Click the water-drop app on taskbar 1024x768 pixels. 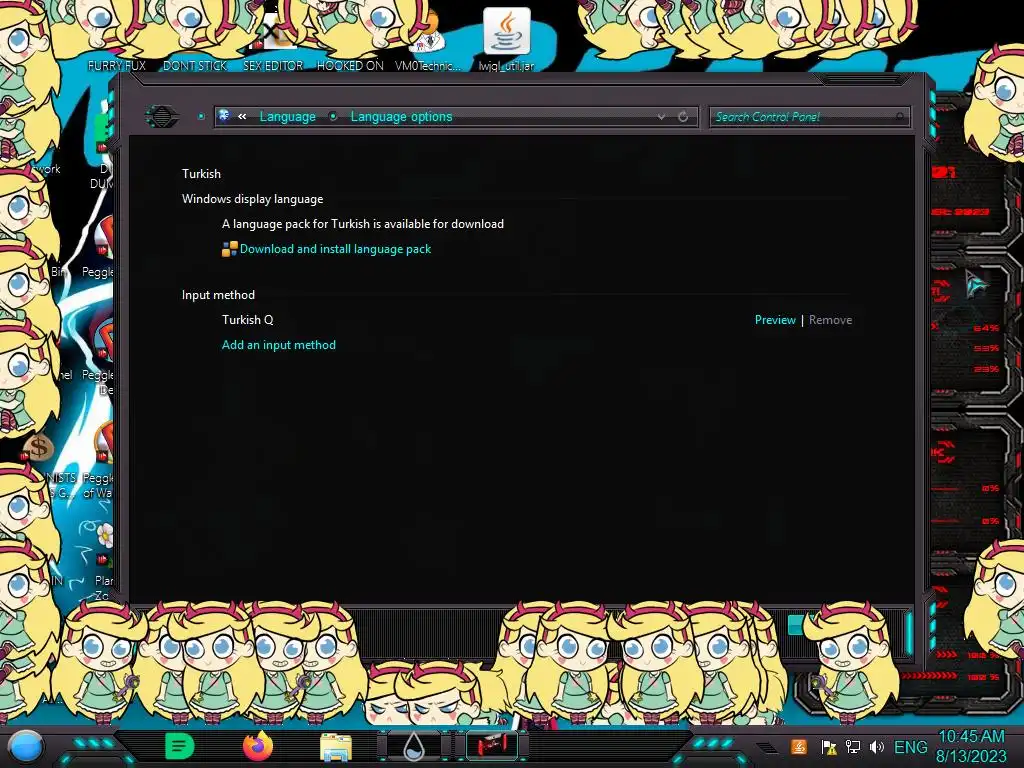[414, 746]
